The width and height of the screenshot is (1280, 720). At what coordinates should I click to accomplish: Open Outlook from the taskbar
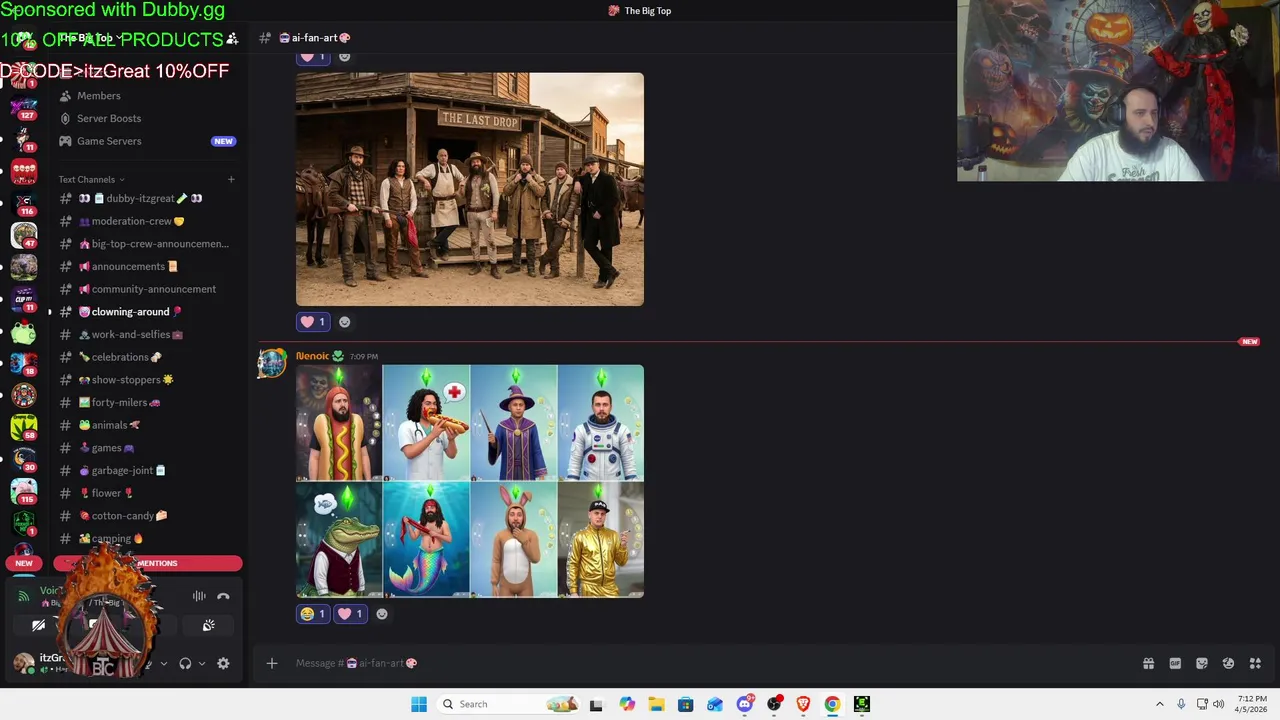coord(715,704)
